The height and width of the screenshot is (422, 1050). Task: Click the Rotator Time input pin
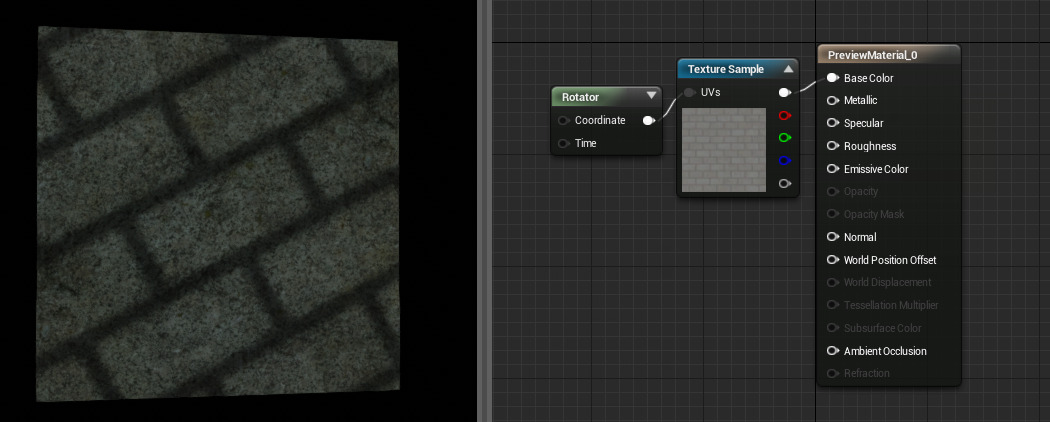[564, 144]
